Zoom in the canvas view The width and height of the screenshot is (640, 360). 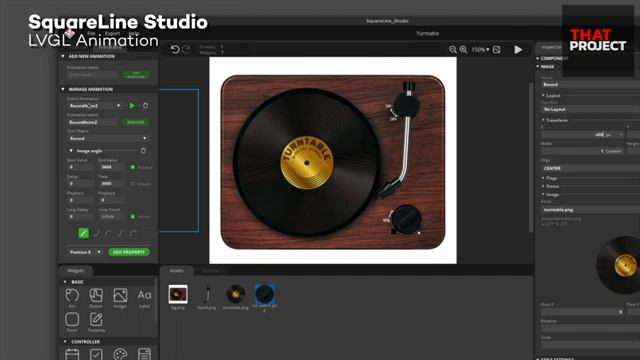click(463, 49)
